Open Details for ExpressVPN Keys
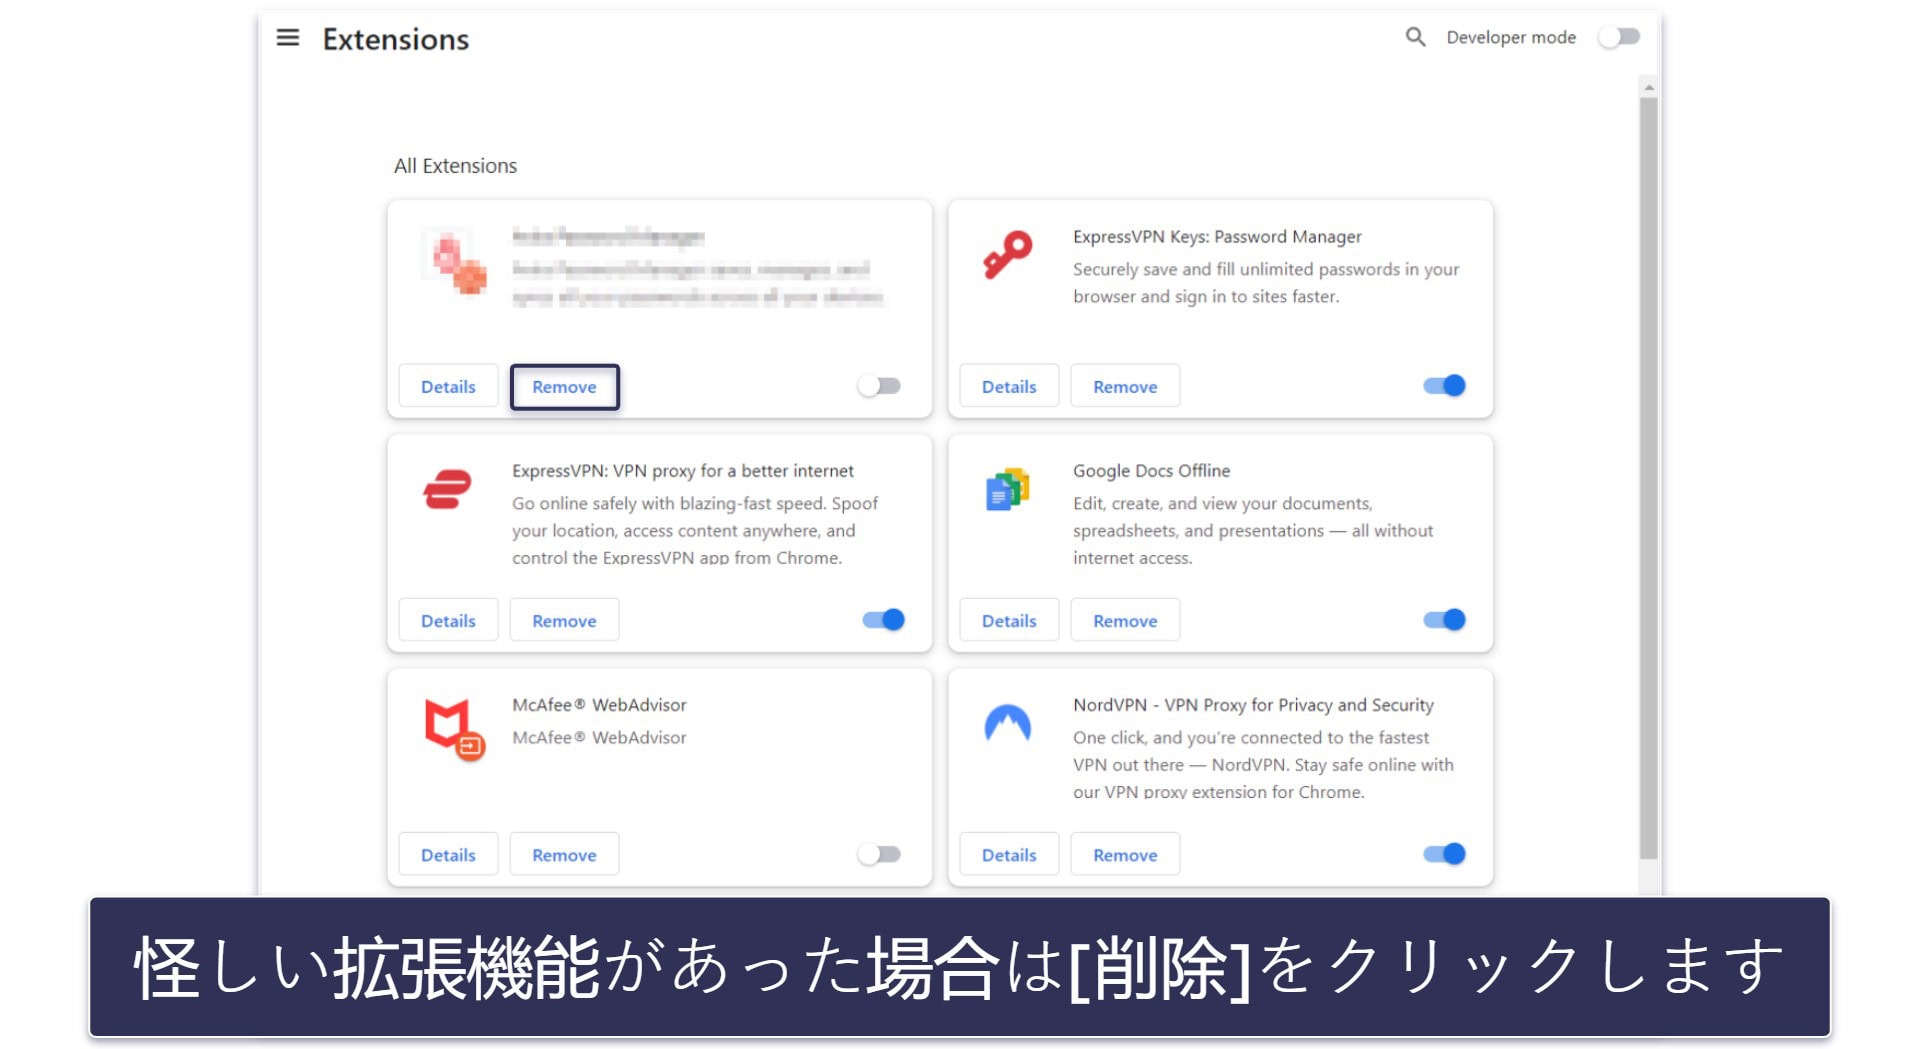Screen dimensions: 1919x1049 click(1009, 386)
